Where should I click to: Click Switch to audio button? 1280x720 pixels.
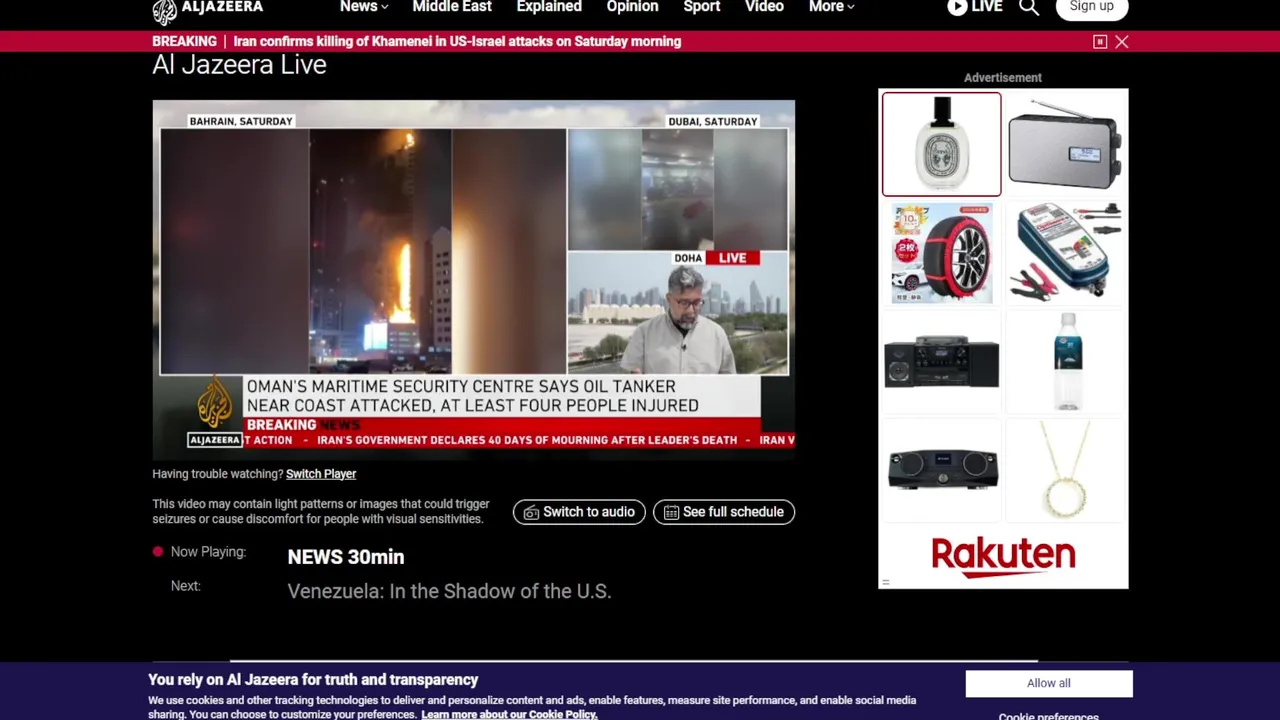click(x=579, y=512)
